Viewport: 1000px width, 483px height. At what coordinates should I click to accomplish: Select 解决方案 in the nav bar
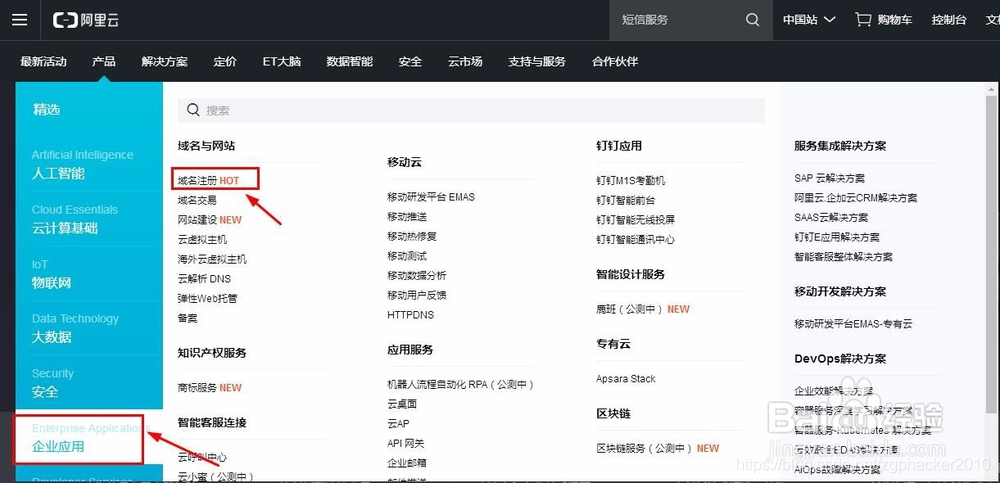165,62
